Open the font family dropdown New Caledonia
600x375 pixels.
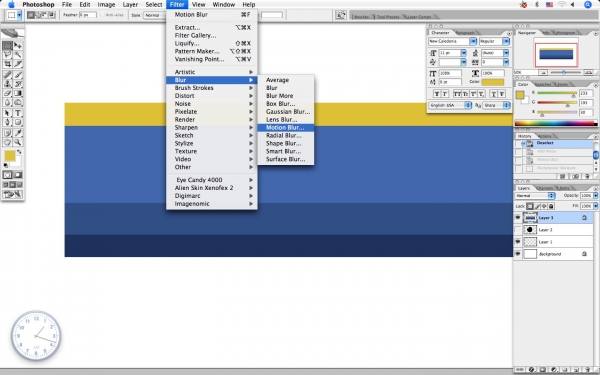click(452, 41)
